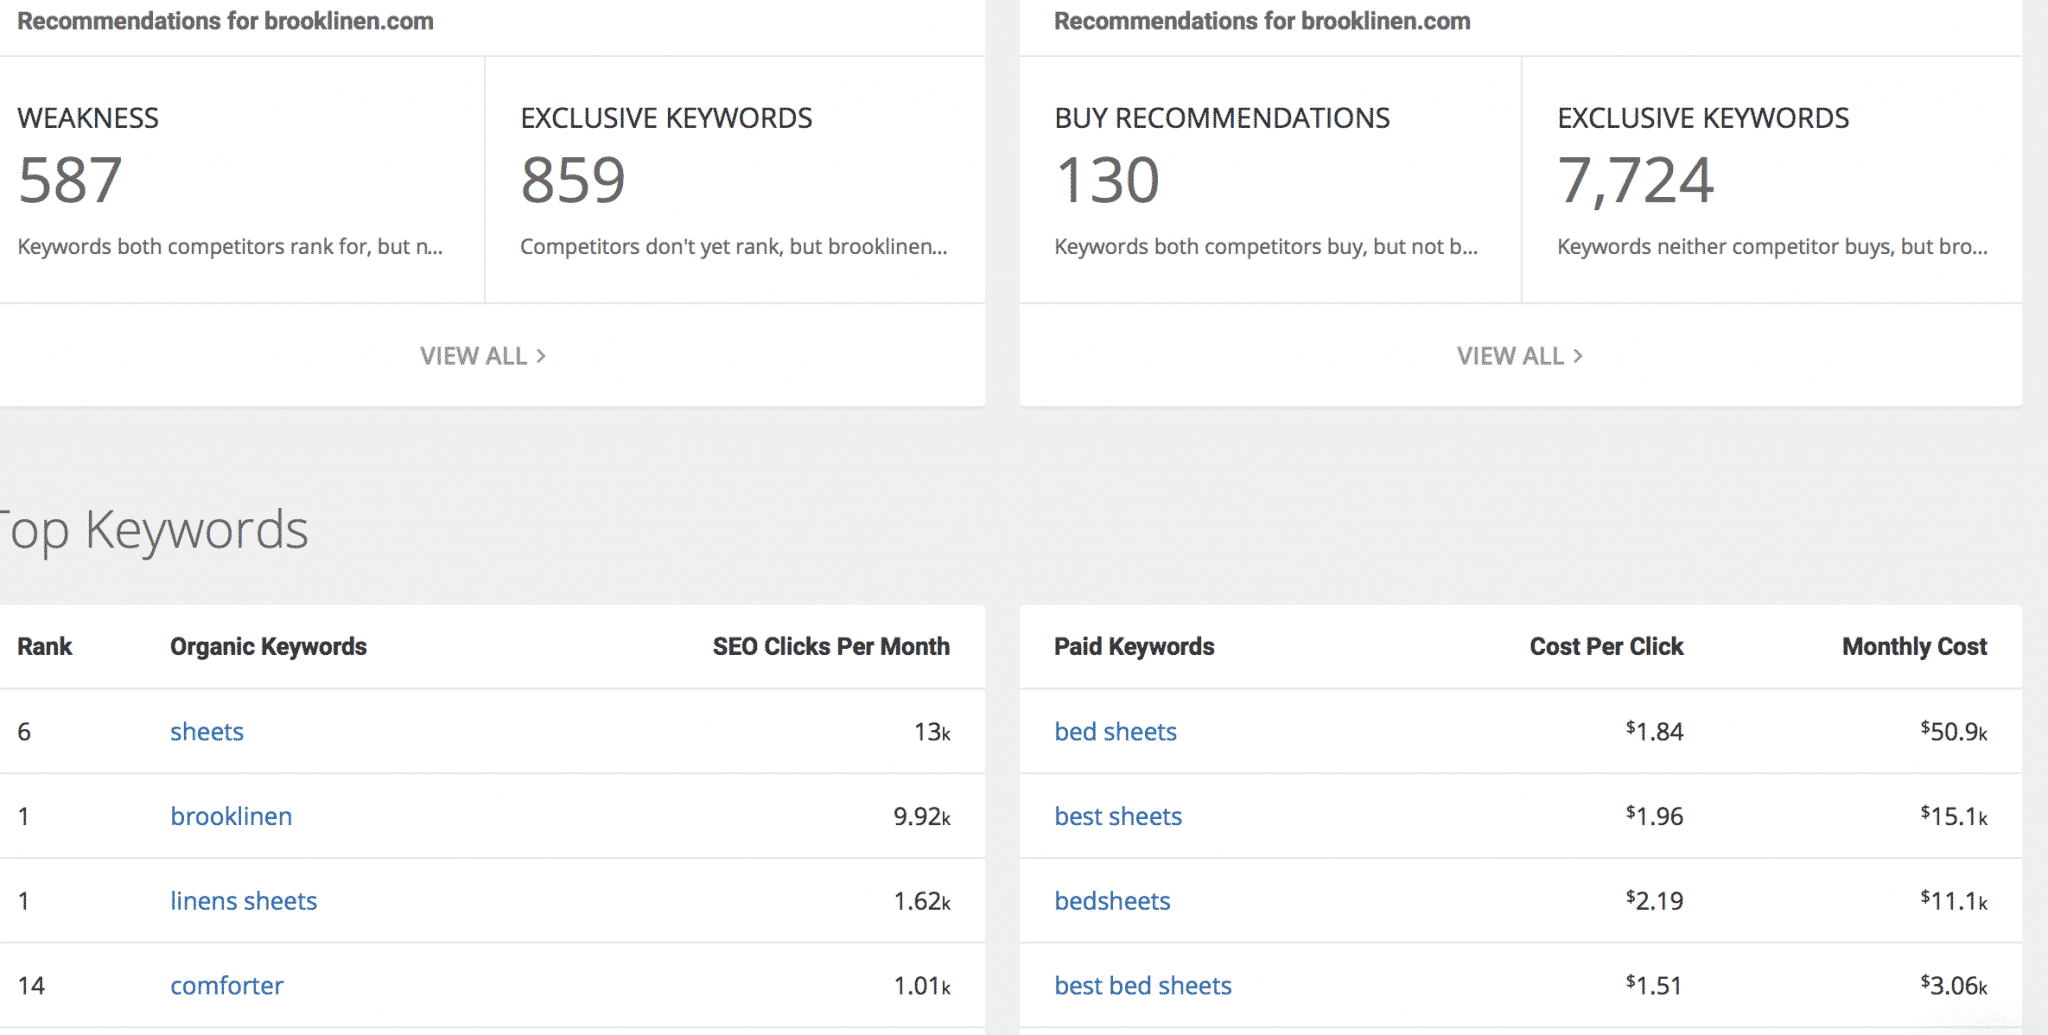Click the 1.01k SEO clicks value
Screen dimensions: 2048x1035
click(x=921, y=986)
